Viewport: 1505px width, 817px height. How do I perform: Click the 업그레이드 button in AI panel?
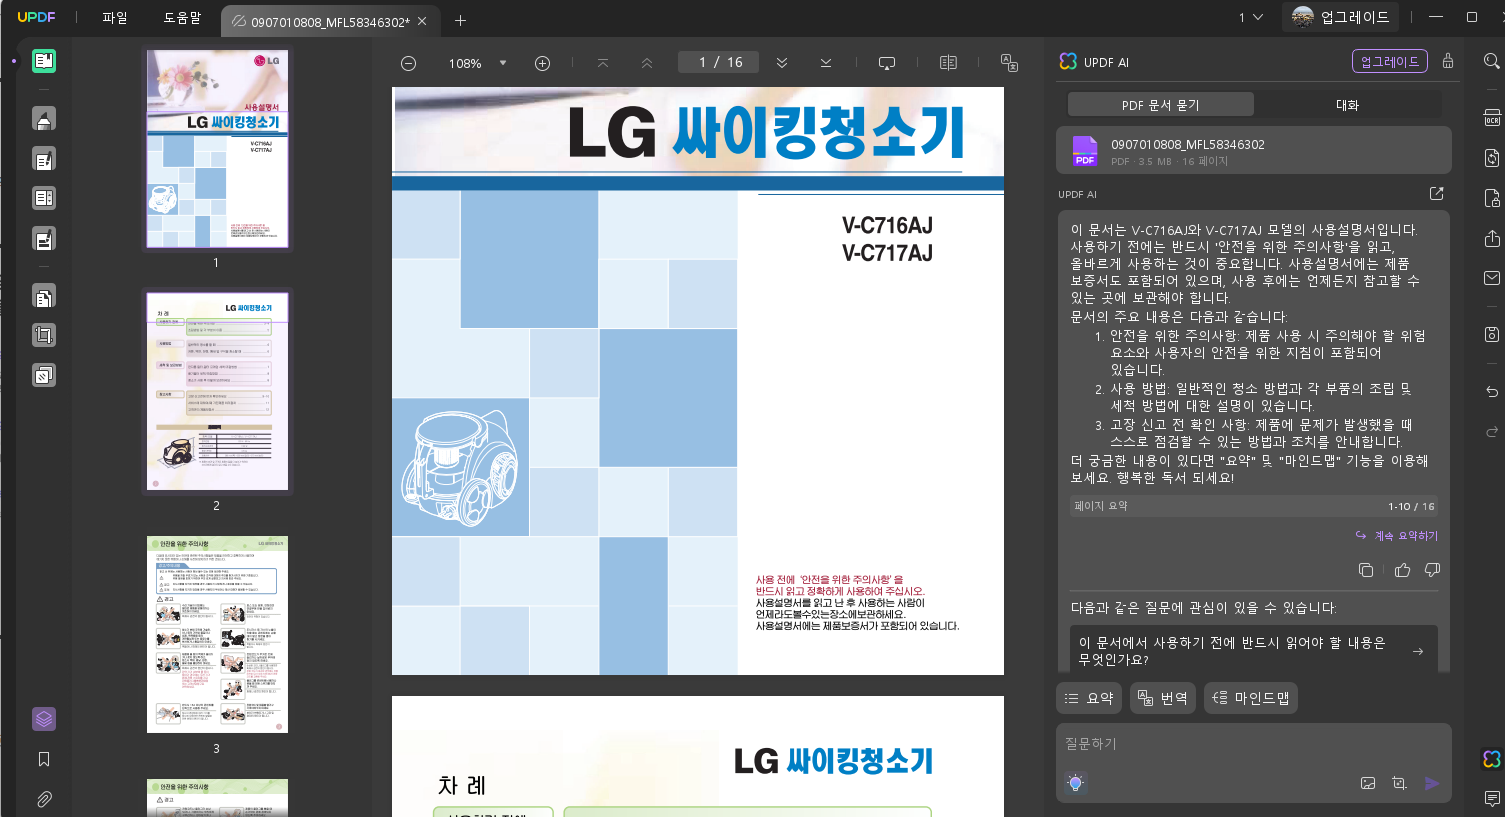coord(1389,61)
